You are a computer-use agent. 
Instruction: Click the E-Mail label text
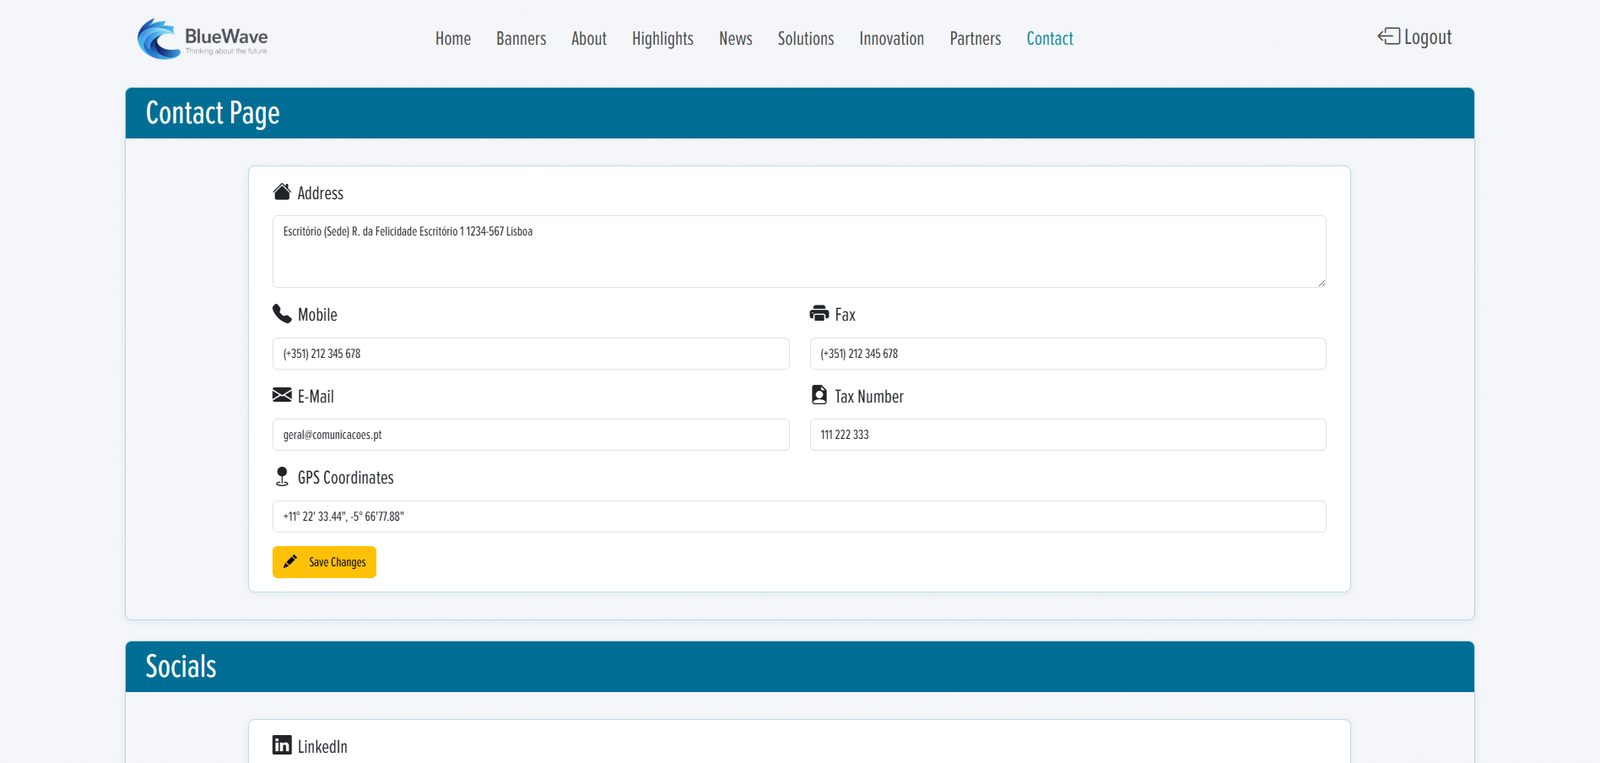[x=316, y=397]
